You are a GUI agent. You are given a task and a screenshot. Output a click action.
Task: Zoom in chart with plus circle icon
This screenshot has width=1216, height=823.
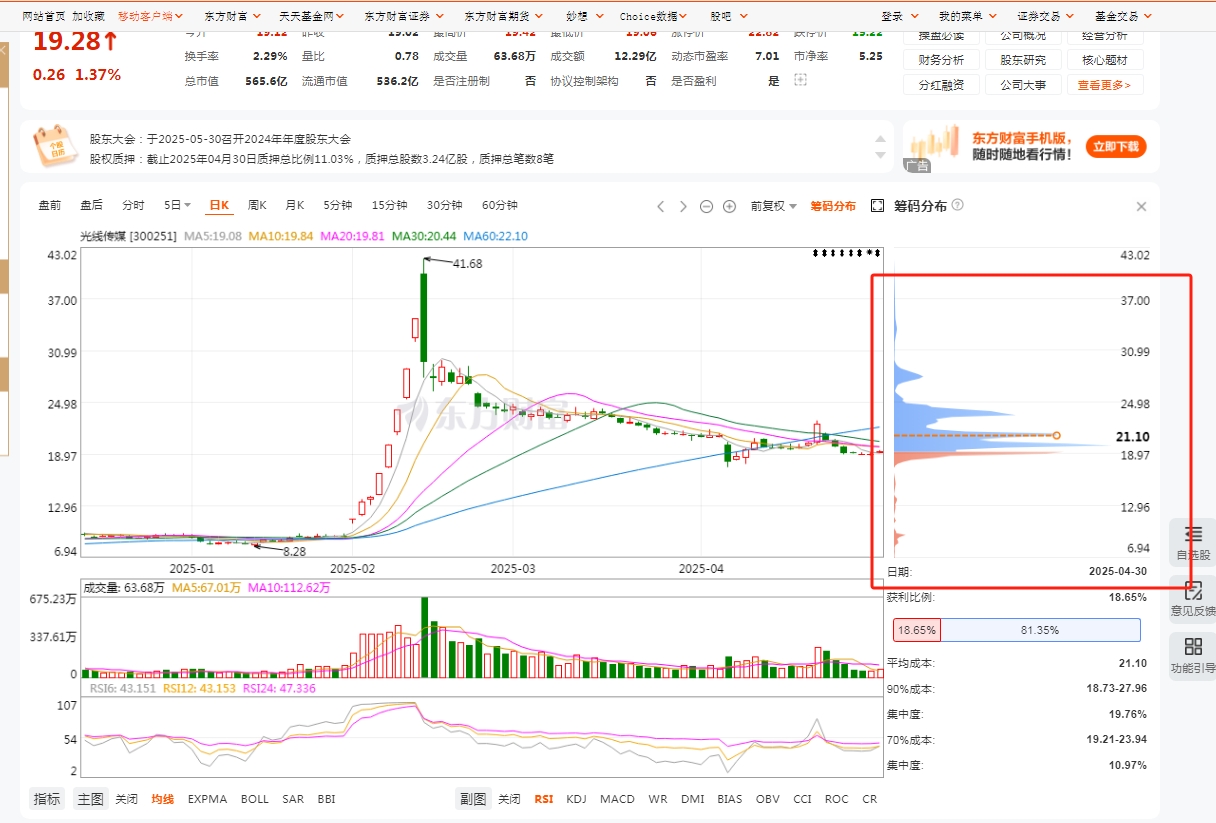(x=729, y=206)
